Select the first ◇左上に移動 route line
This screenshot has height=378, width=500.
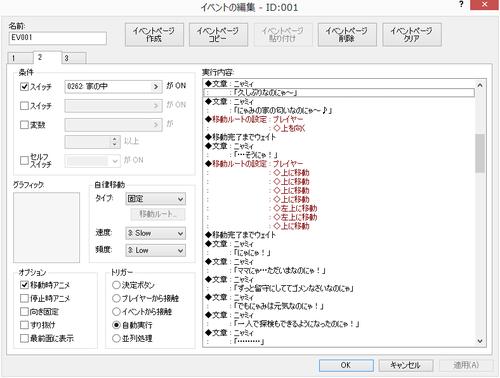click(x=339, y=208)
